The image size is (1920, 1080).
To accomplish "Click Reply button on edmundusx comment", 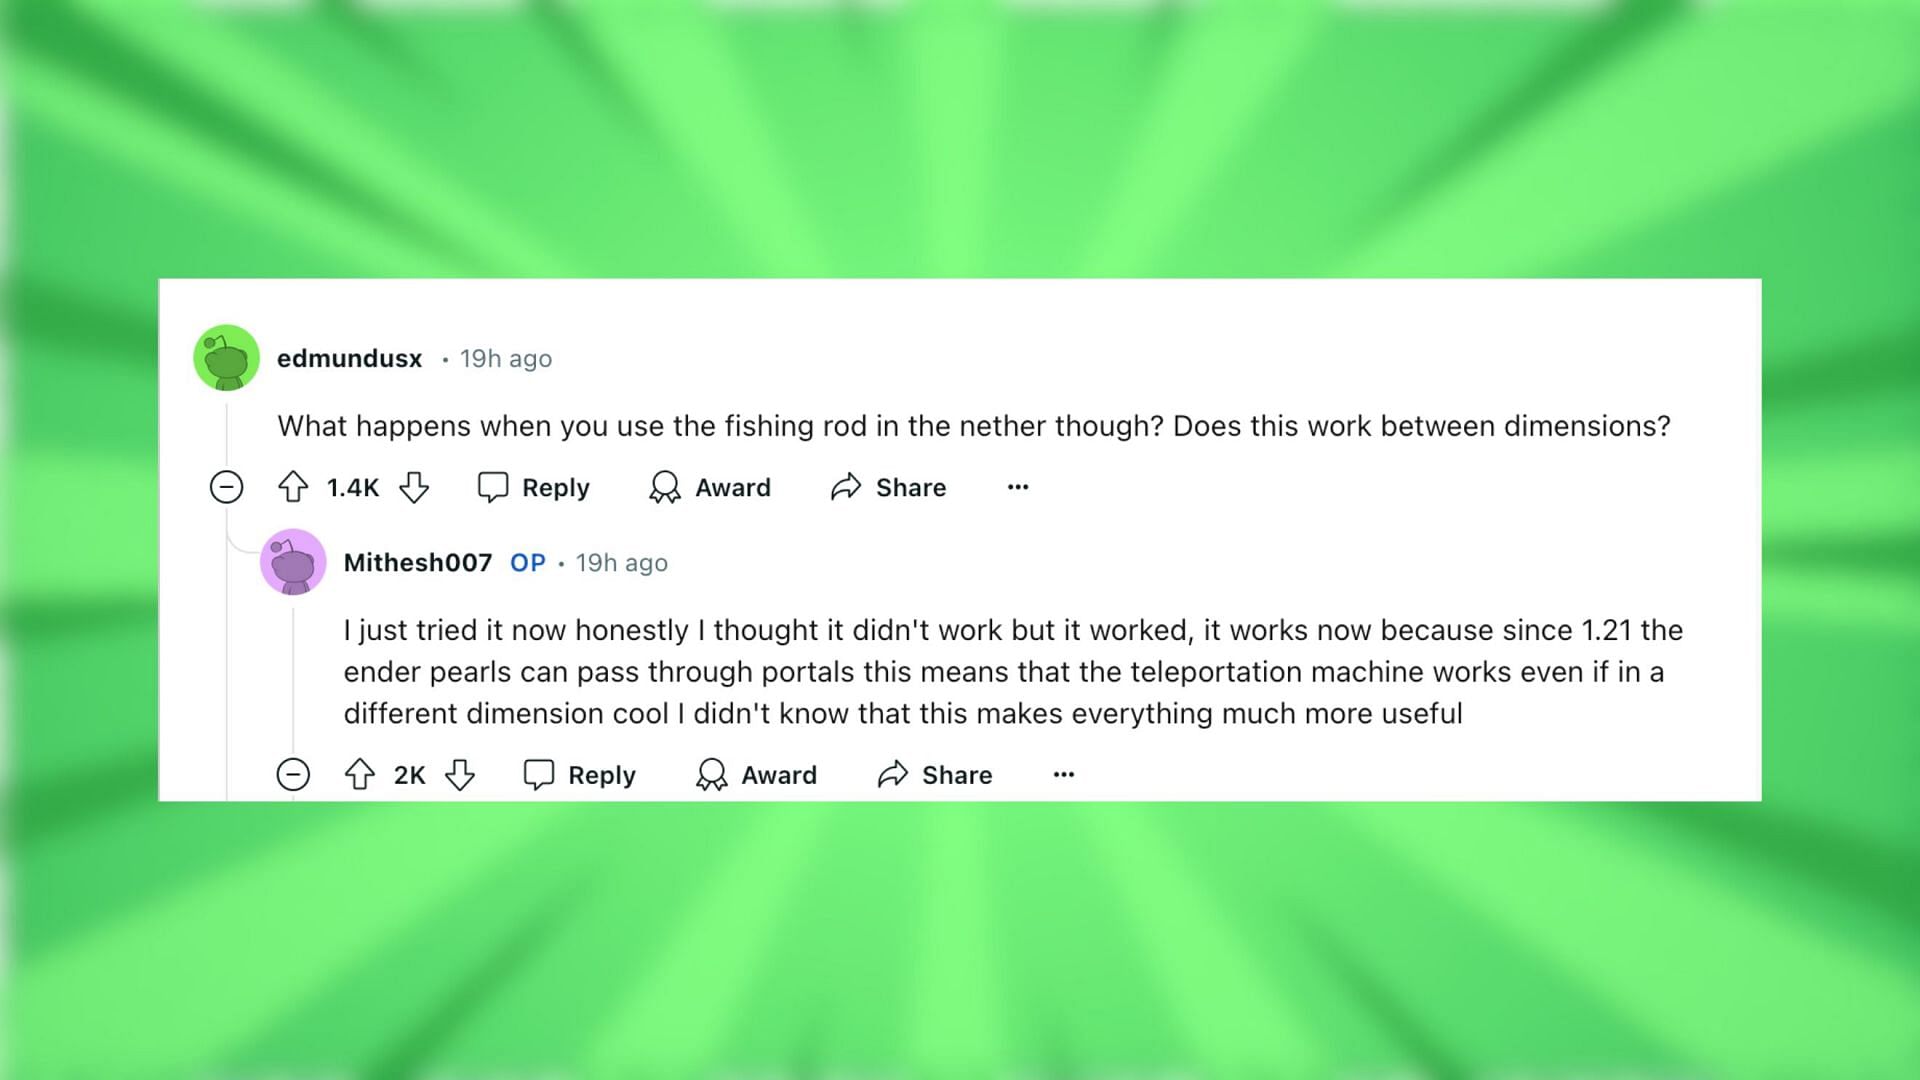I will pyautogui.click(x=533, y=487).
